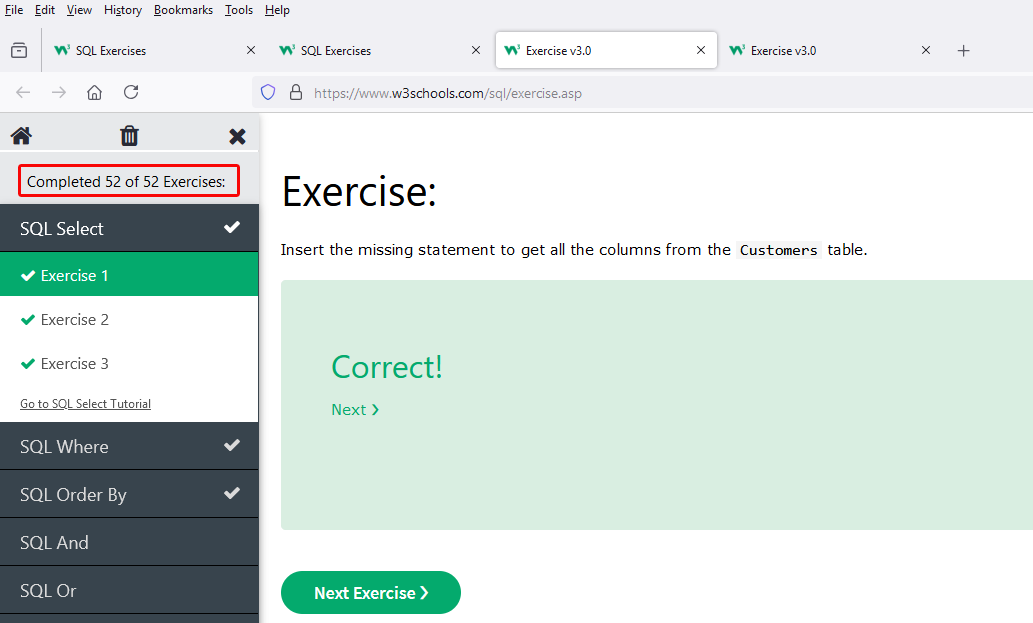1033x623 pixels.
Task: Click the browser home icon
Action: tap(94, 92)
